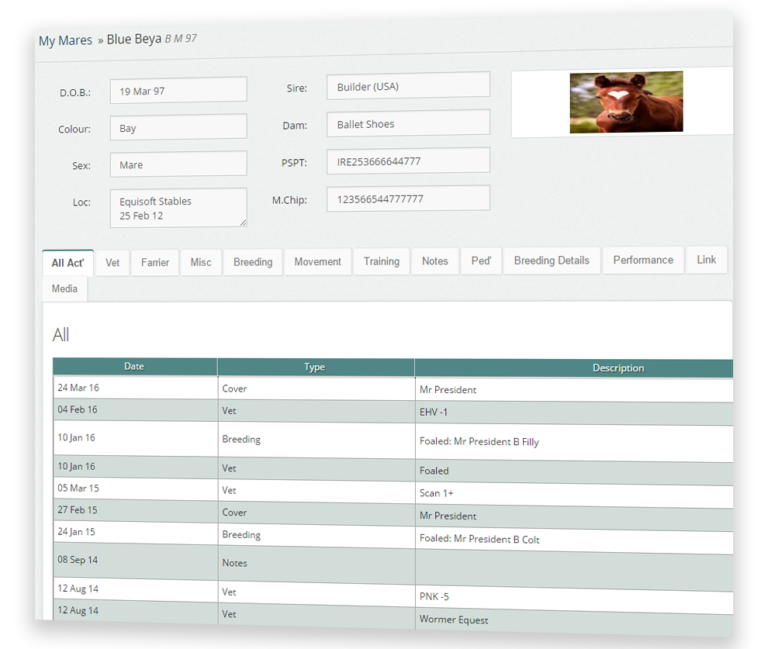Click the M.Chip field with 123566544777777

(408, 198)
